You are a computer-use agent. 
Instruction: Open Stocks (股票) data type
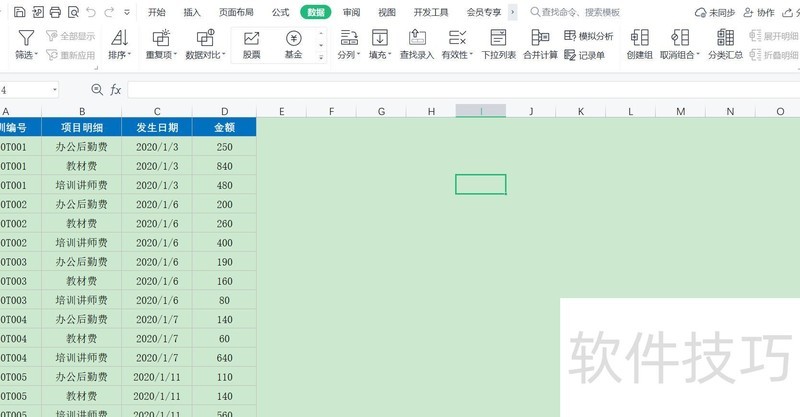point(252,45)
